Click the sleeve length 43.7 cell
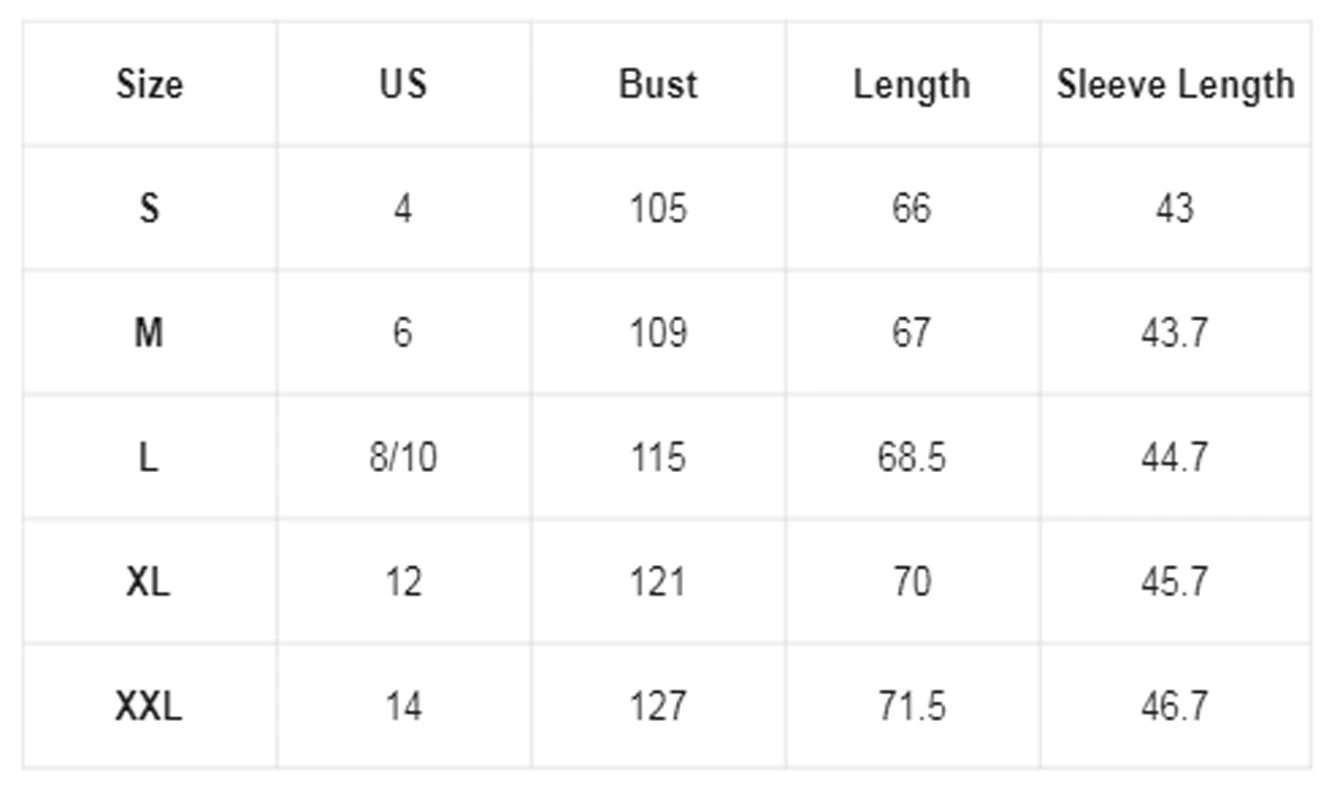This screenshot has width=1340, height=800. pos(1175,332)
